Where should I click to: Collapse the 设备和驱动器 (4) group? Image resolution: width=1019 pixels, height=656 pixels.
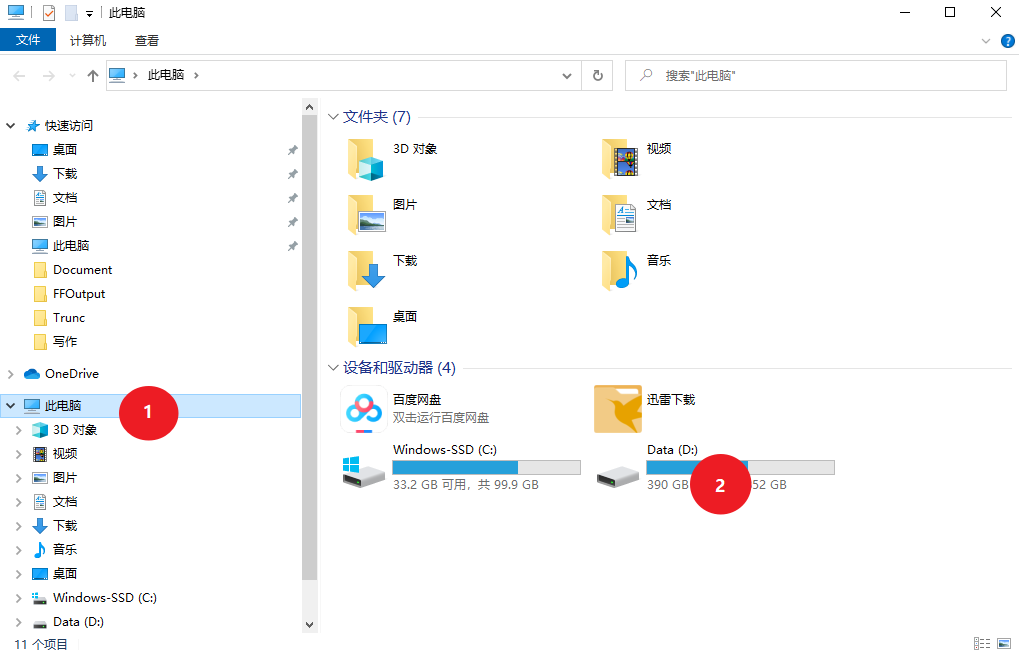tap(333, 368)
